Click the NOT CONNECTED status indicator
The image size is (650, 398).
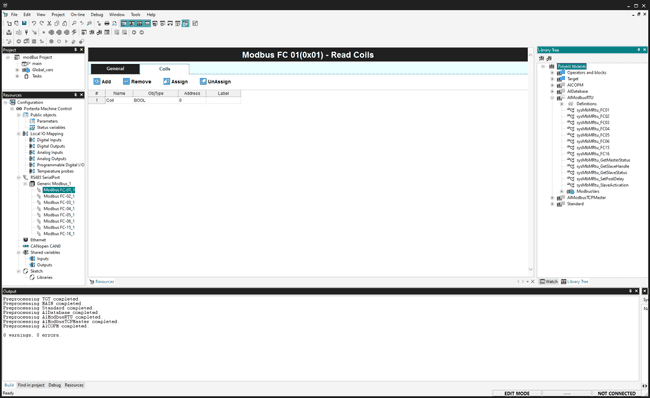(616, 393)
